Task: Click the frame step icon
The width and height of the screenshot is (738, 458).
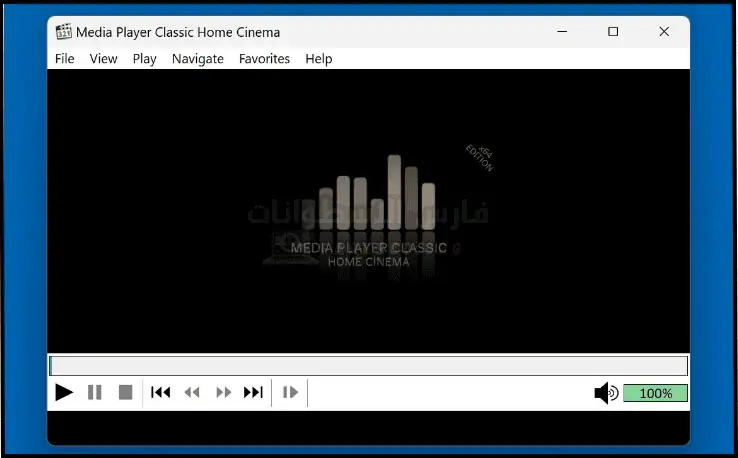Action: (x=290, y=393)
